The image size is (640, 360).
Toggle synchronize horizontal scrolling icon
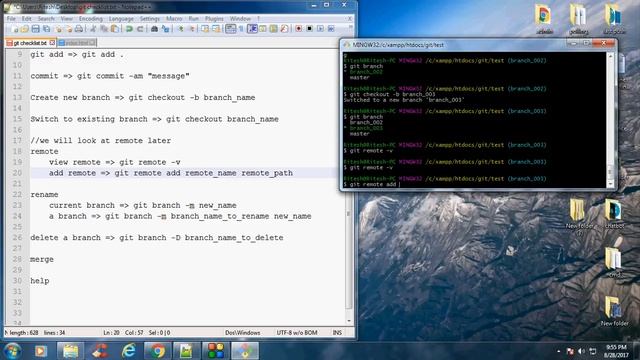[216, 29]
